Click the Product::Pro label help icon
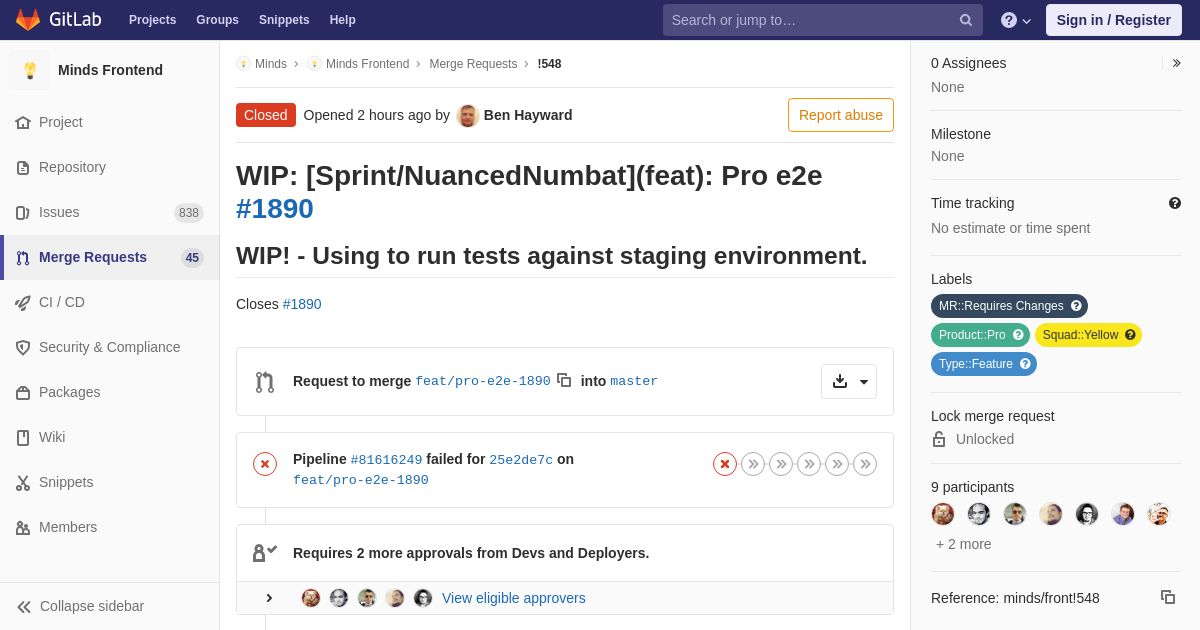Screen dimensions: 1200x630 (1018, 335)
